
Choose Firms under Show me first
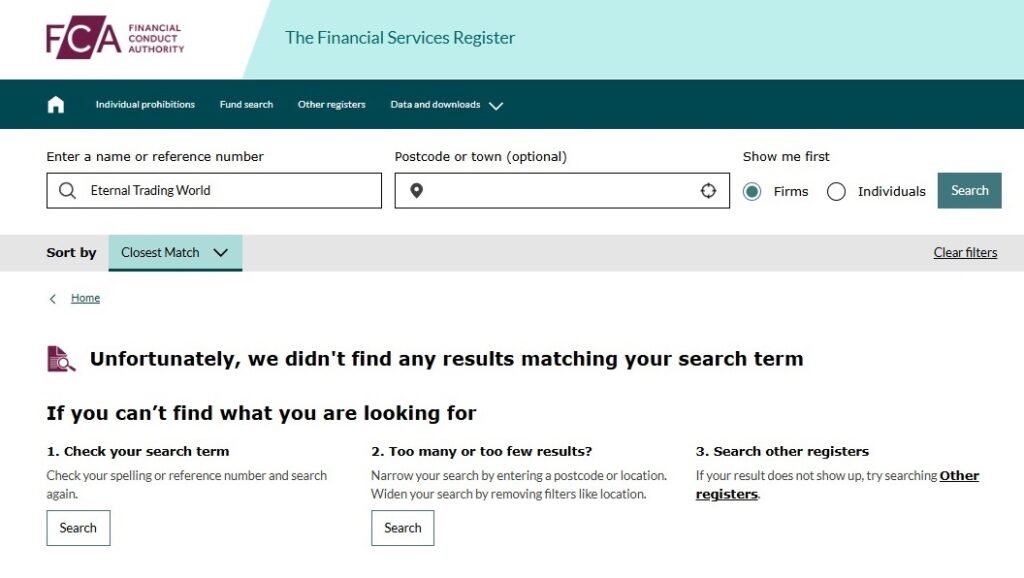click(752, 191)
